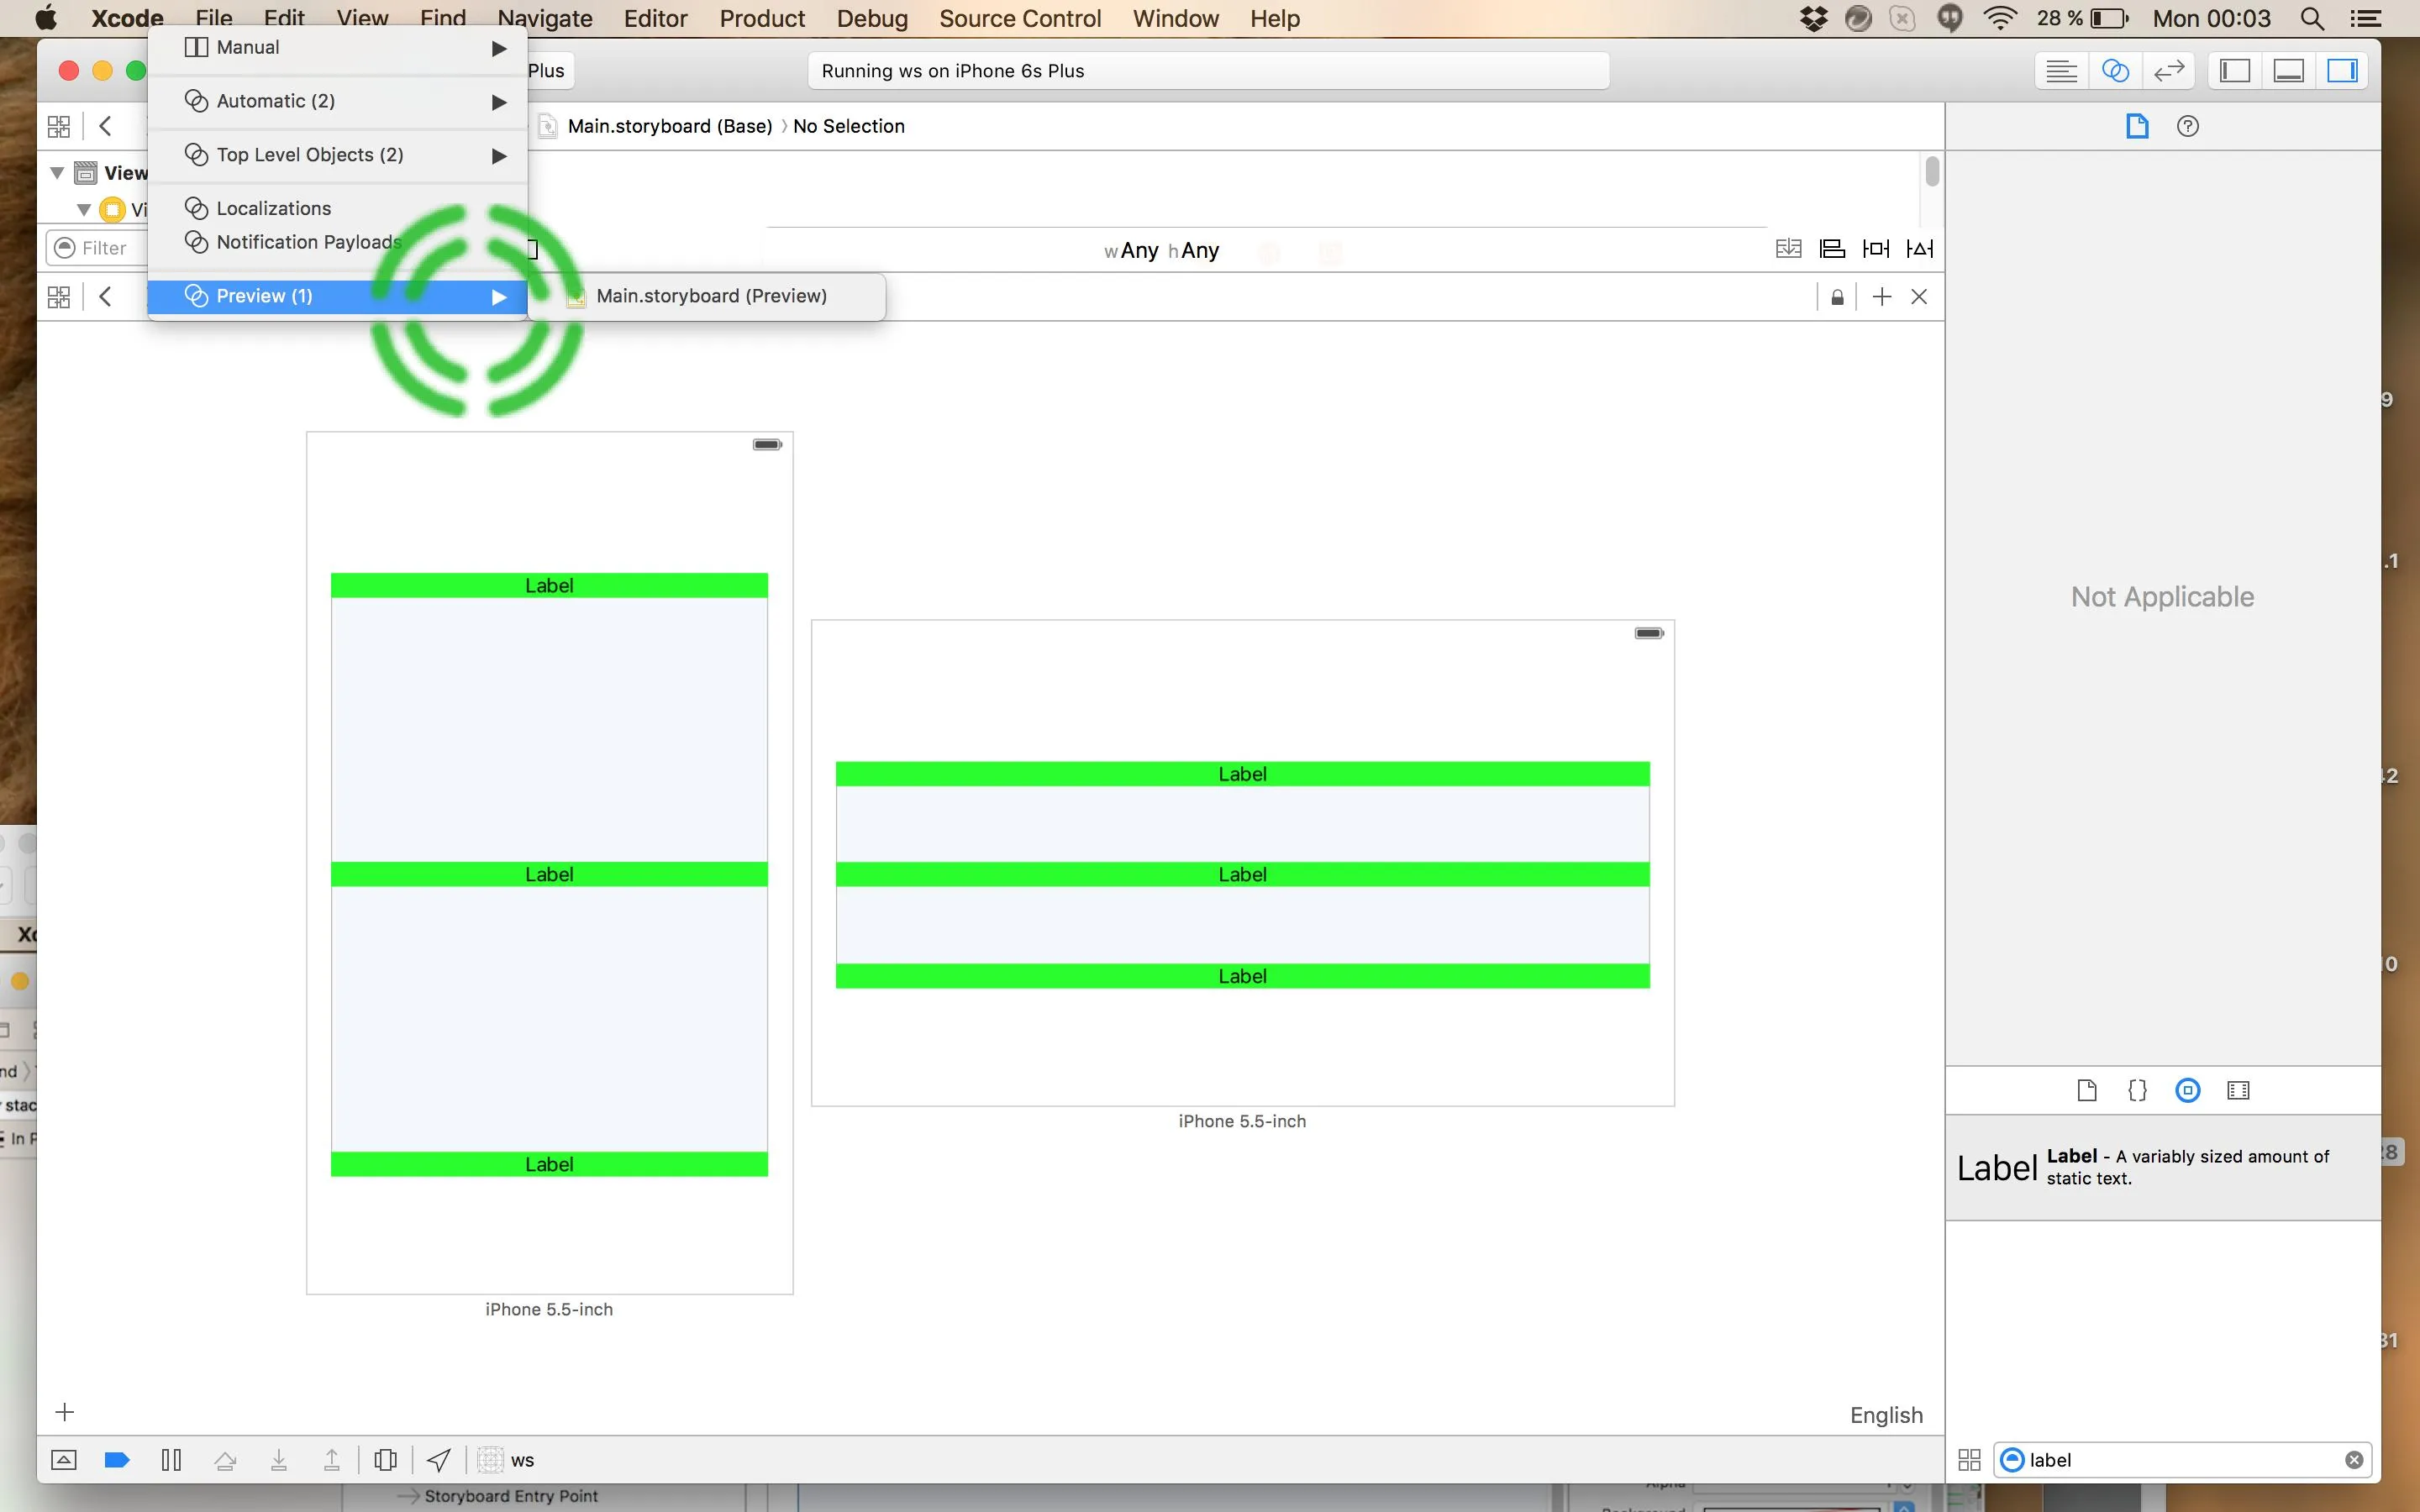Toggle the Utilities panel visibility
The image size is (2420, 1512).
(2342, 71)
